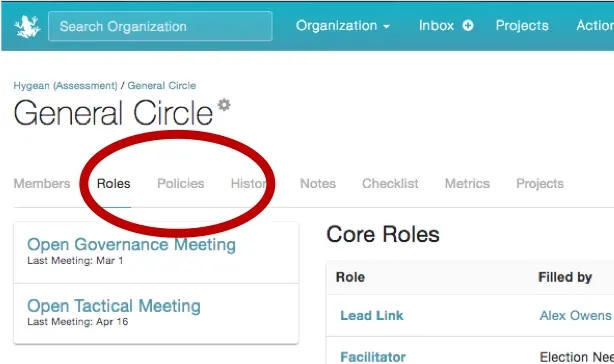Screen dimensions: 614x364
Task: Open the Checklist tab
Action: click(390, 184)
